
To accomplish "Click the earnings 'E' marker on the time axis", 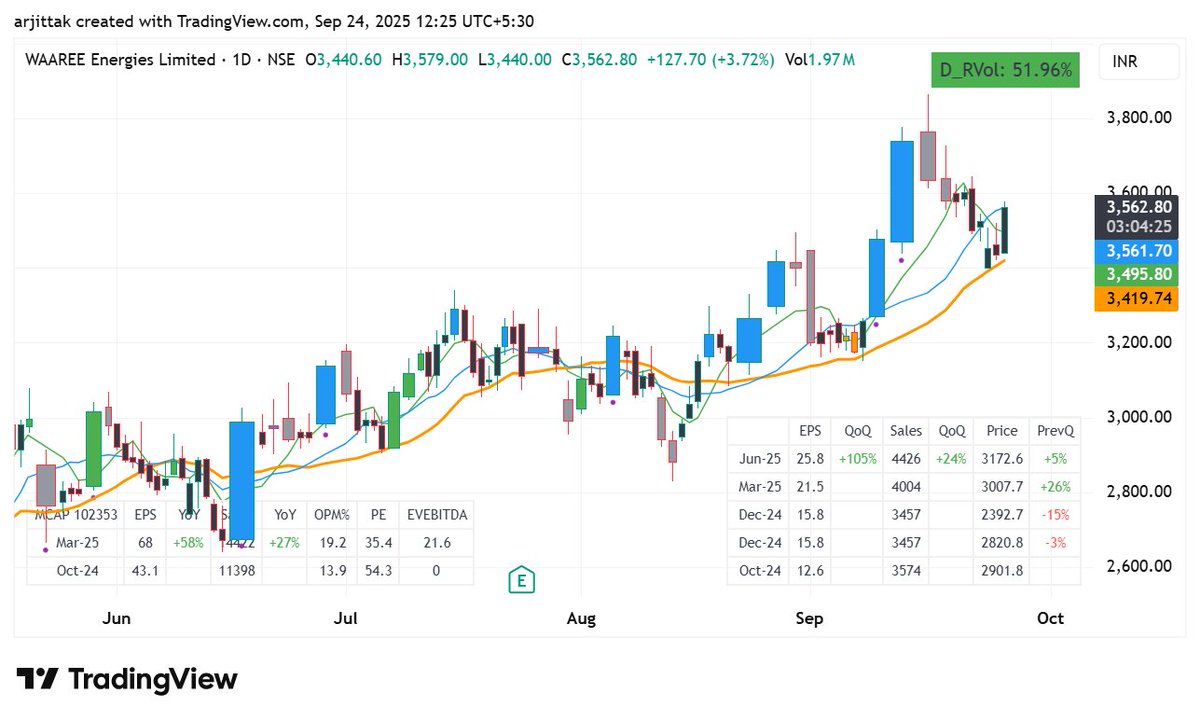I will click(520, 580).
